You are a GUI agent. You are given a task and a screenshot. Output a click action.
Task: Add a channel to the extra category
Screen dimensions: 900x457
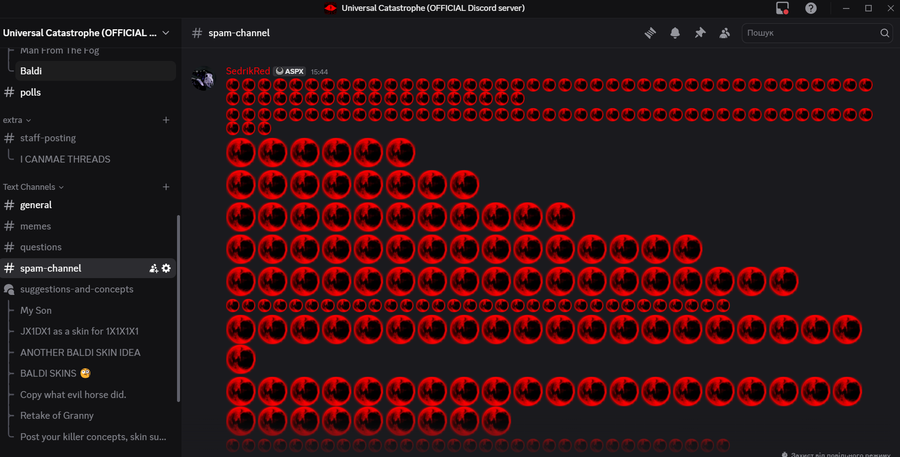(166, 120)
